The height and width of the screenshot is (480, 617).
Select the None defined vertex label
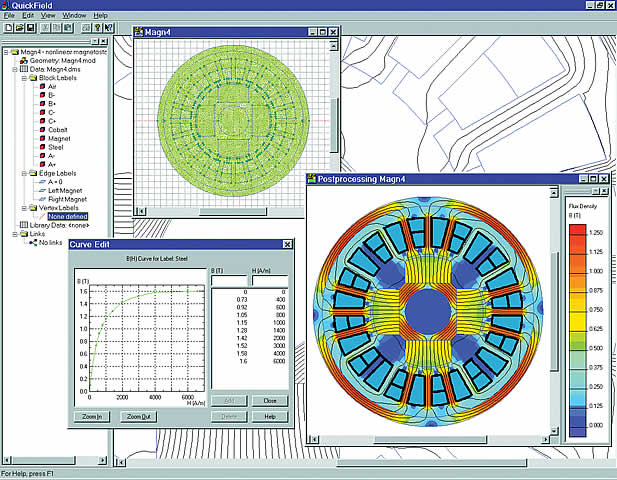(68, 216)
